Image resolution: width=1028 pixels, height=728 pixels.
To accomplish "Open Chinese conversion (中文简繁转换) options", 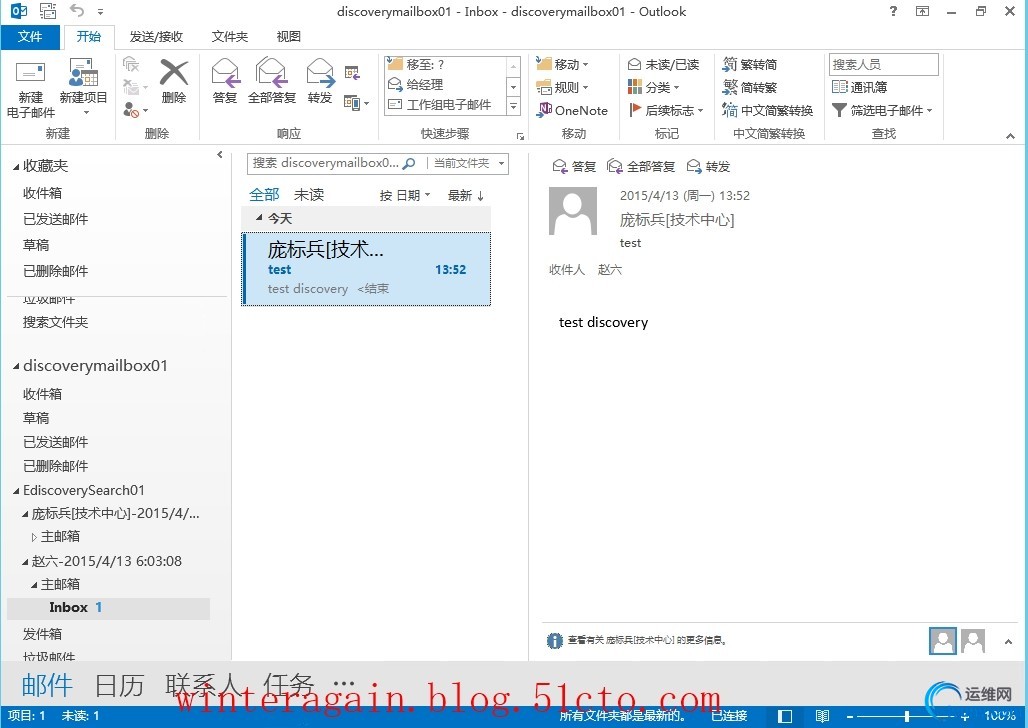I will (x=767, y=110).
